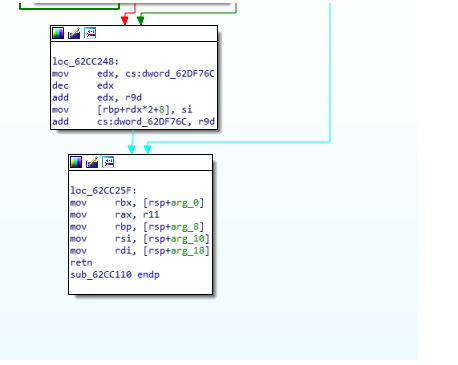
Task: Select the loc_62CC248 label
Action: point(85,62)
